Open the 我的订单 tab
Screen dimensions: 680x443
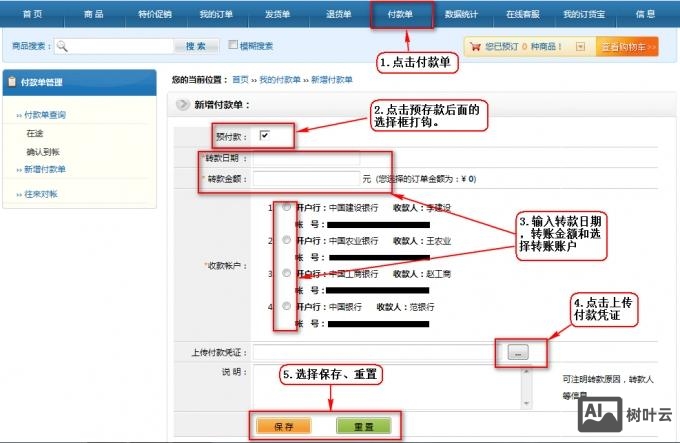pyautogui.click(x=216, y=14)
